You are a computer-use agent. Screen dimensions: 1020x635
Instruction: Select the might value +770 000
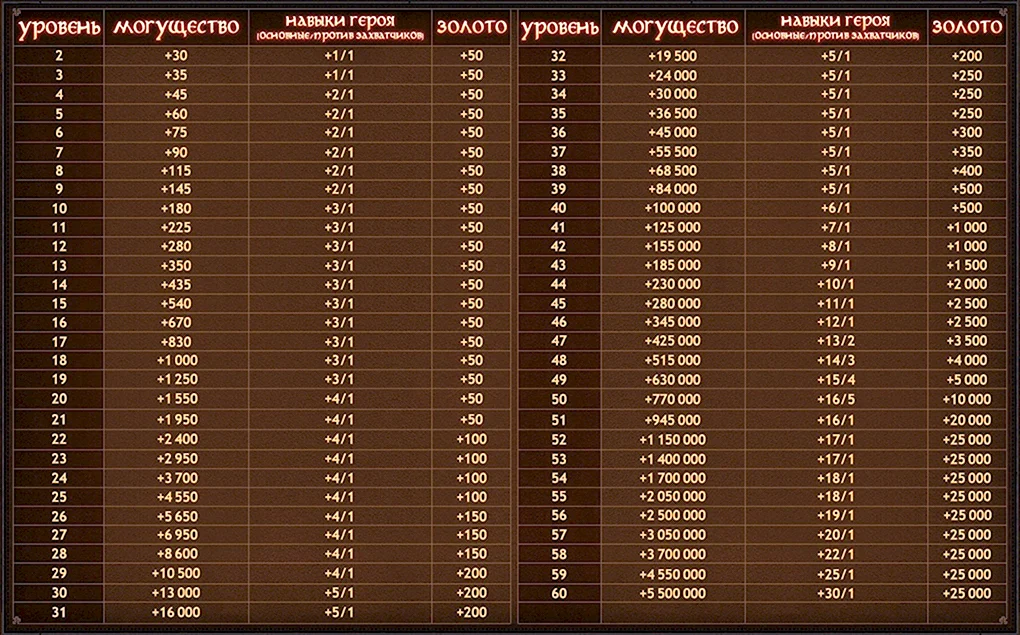coord(673,399)
